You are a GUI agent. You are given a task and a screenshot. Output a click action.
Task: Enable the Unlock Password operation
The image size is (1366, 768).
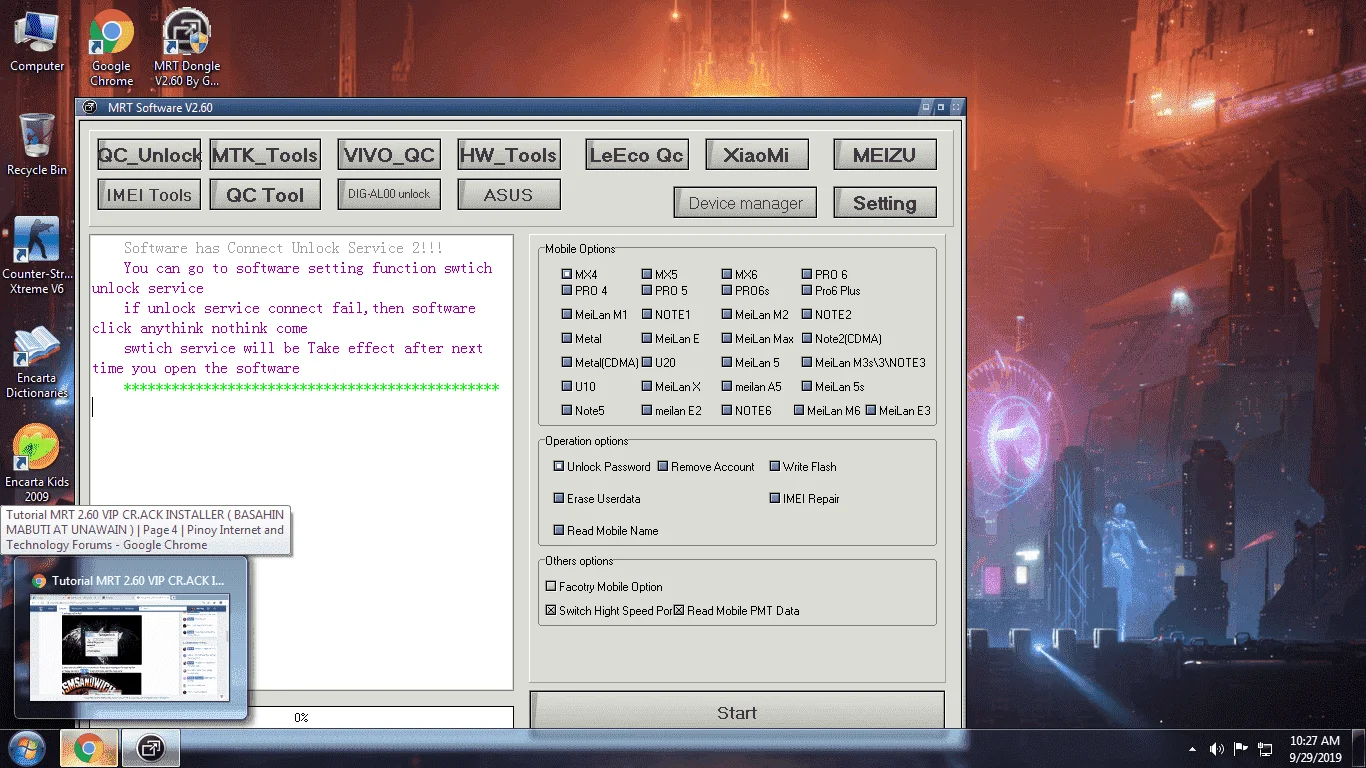click(x=559, y=466)
